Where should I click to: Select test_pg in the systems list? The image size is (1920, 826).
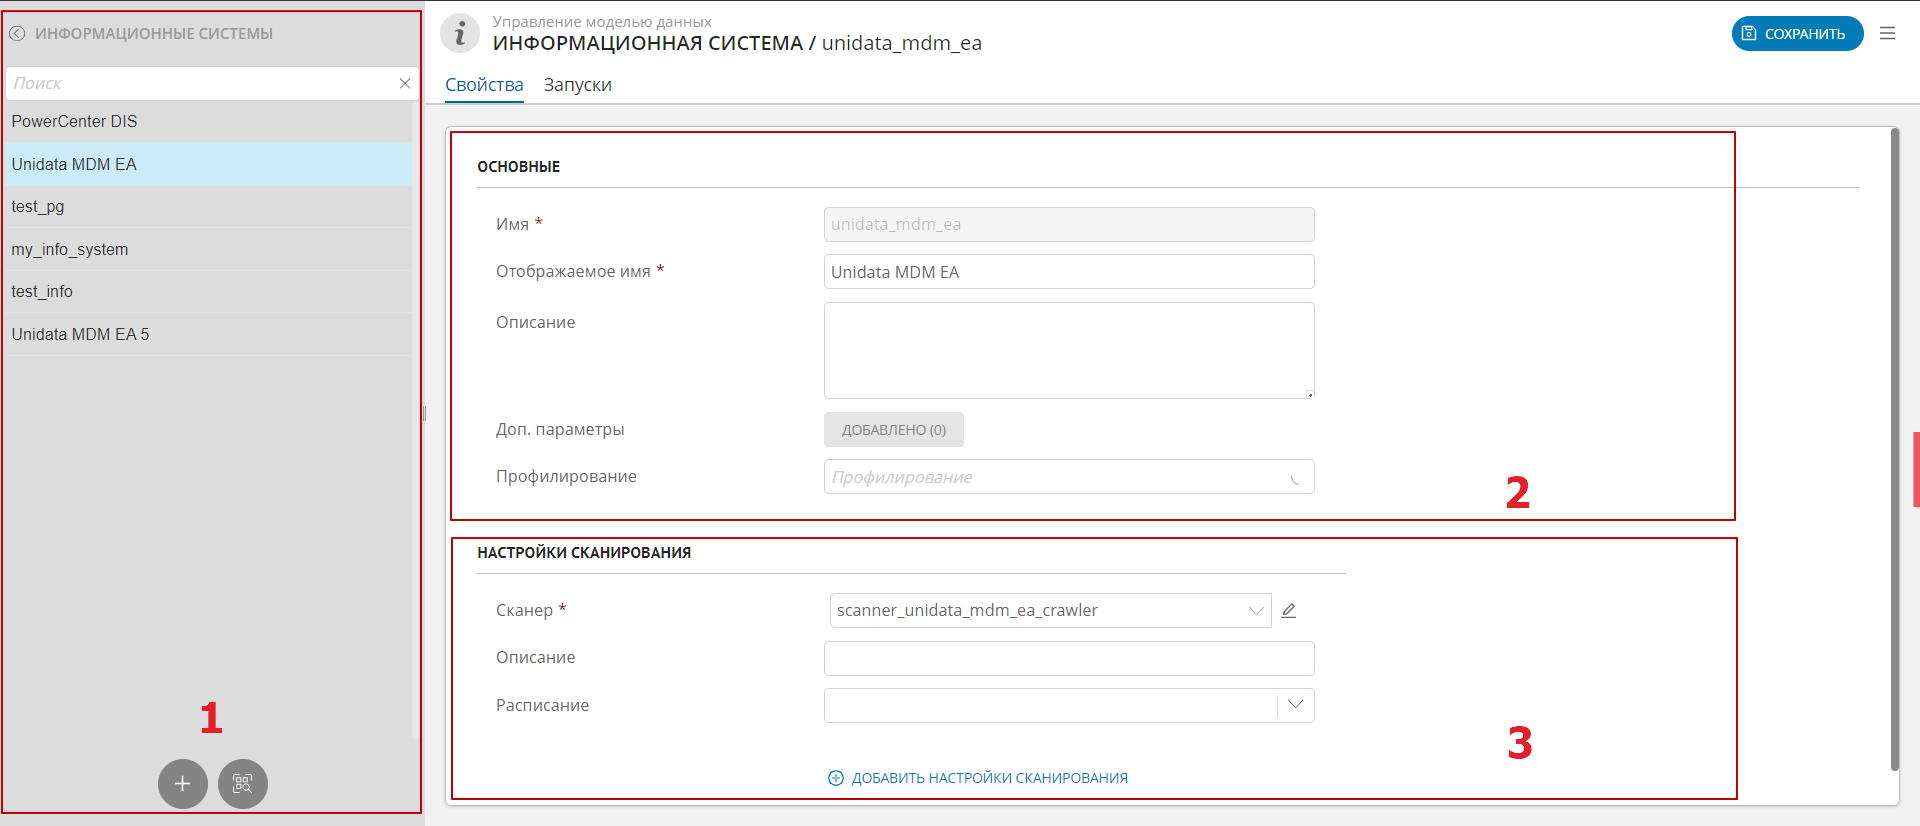(x=208, y=206)
